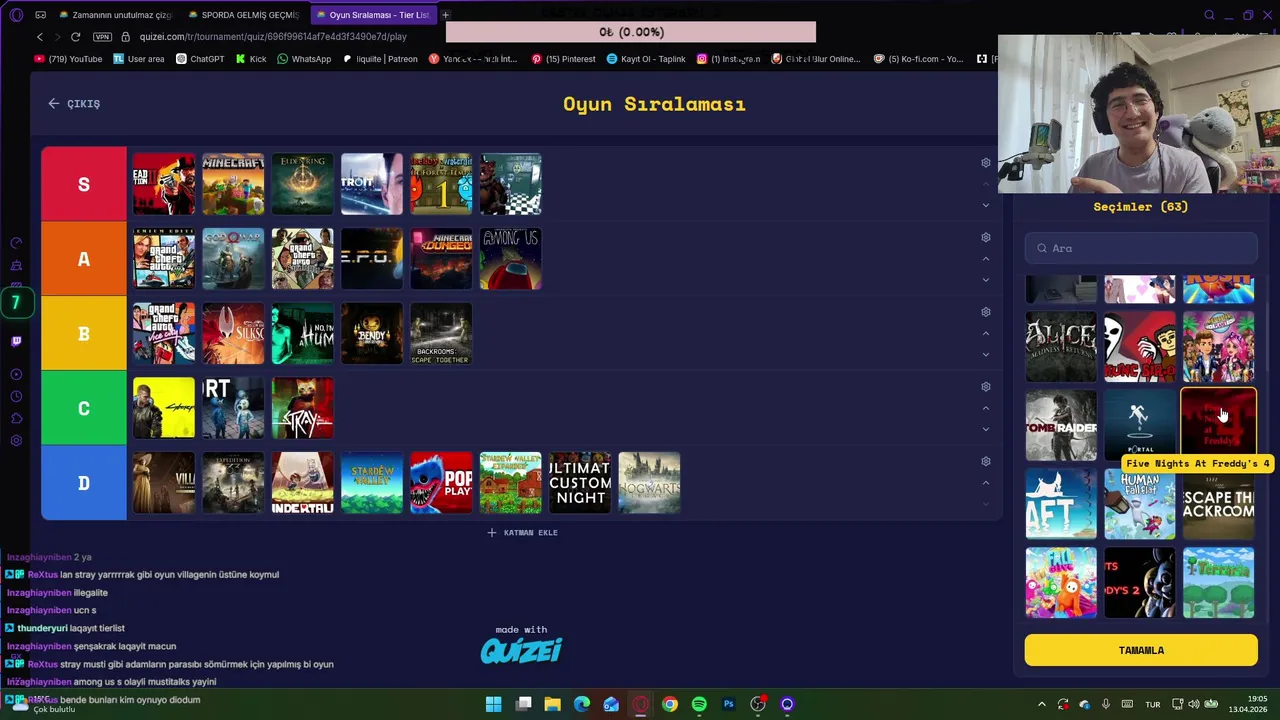Pick Bendy thumbnail in B tier
Image resolution: width=1280 pixels, height=720 pixels.
pyautogui.click(x=372, y=334)
